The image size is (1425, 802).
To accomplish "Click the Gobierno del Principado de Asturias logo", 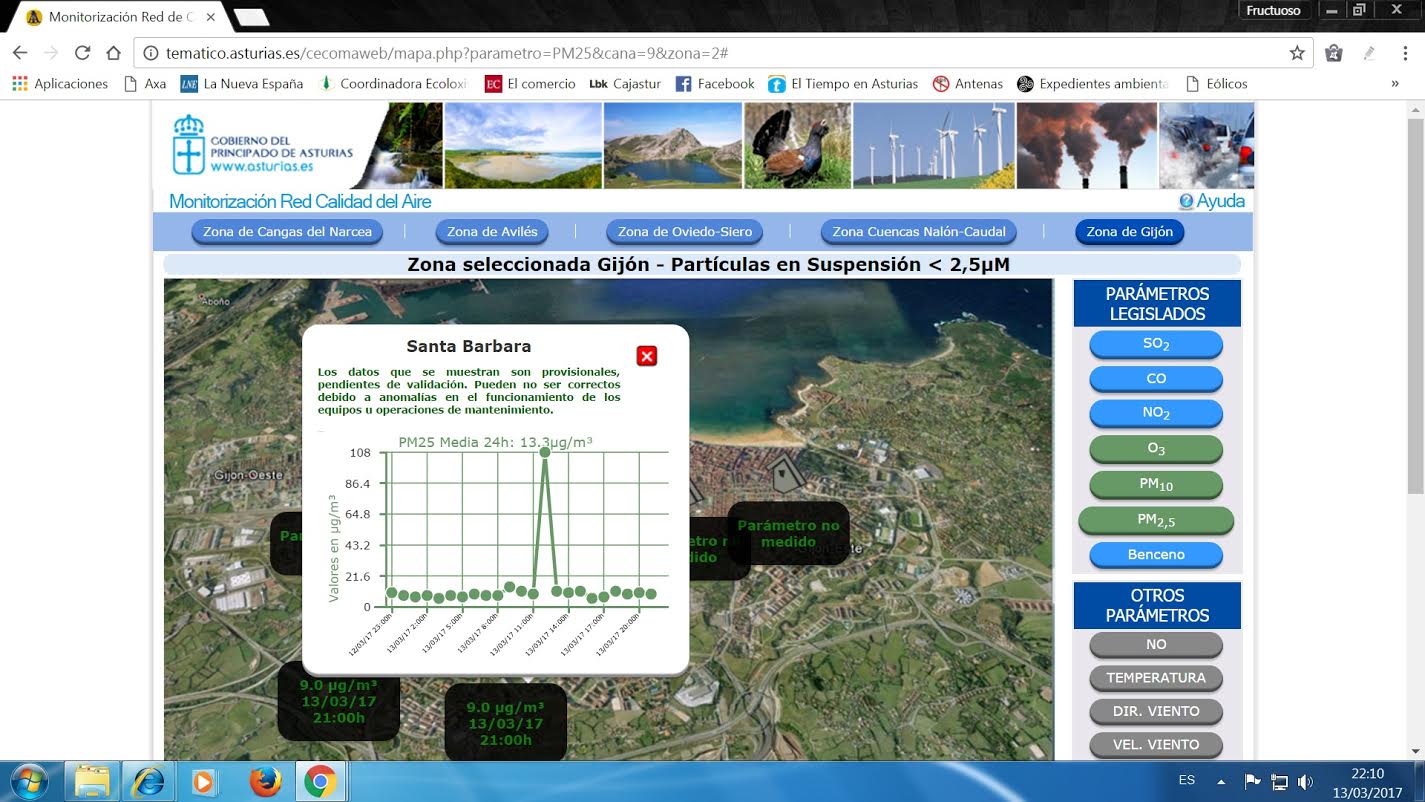I will click(x=262, y=146).
